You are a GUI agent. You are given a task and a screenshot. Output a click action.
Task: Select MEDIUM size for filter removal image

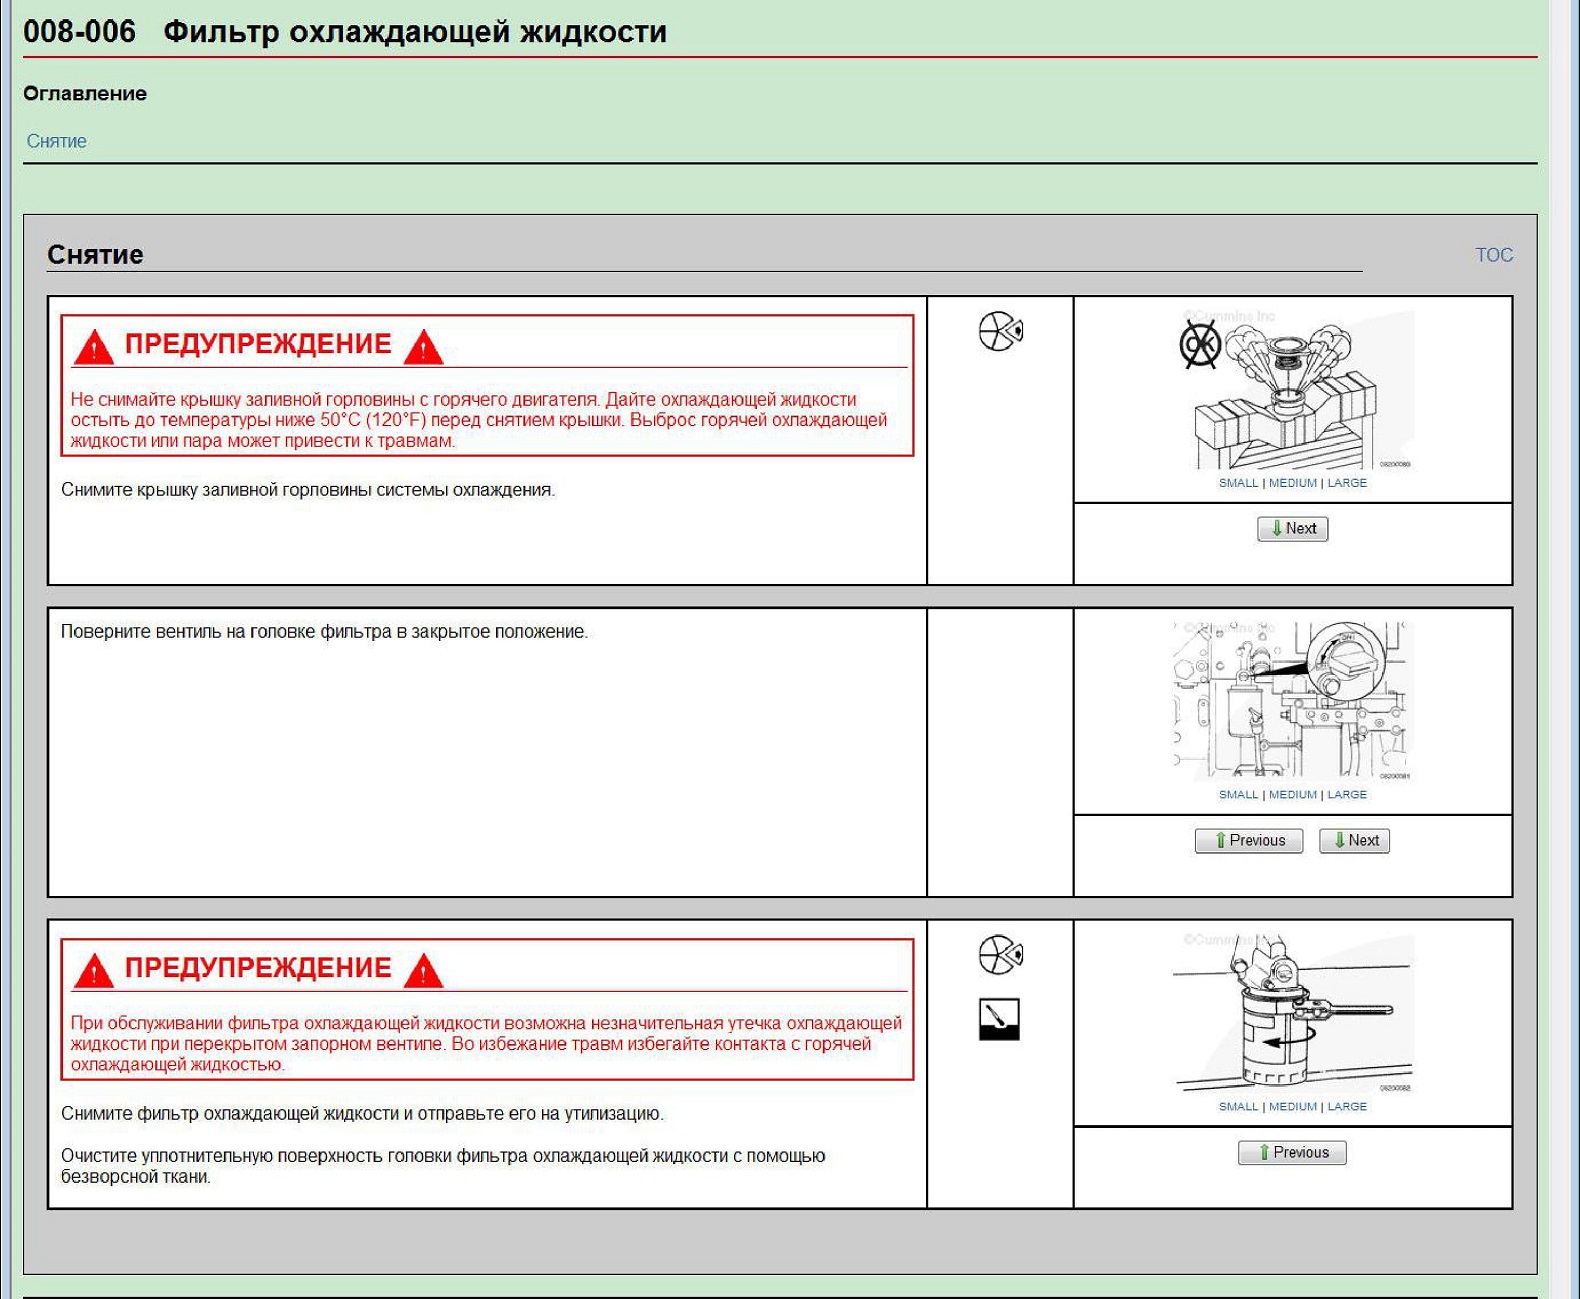[1293, 1107]
